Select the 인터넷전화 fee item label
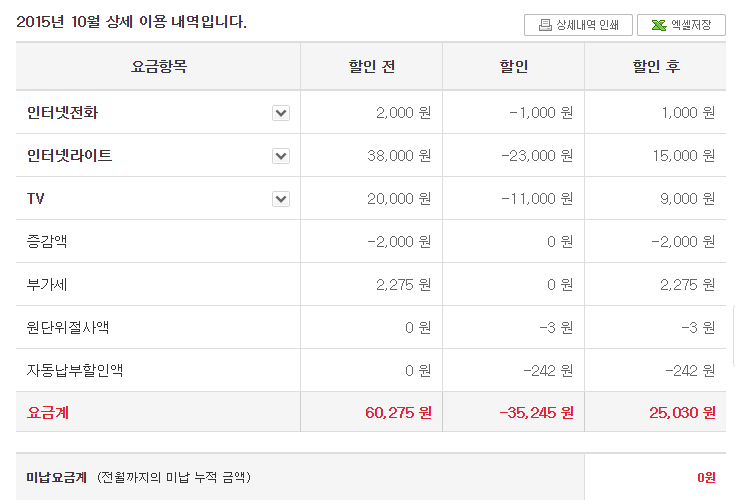 coord(62,112)
